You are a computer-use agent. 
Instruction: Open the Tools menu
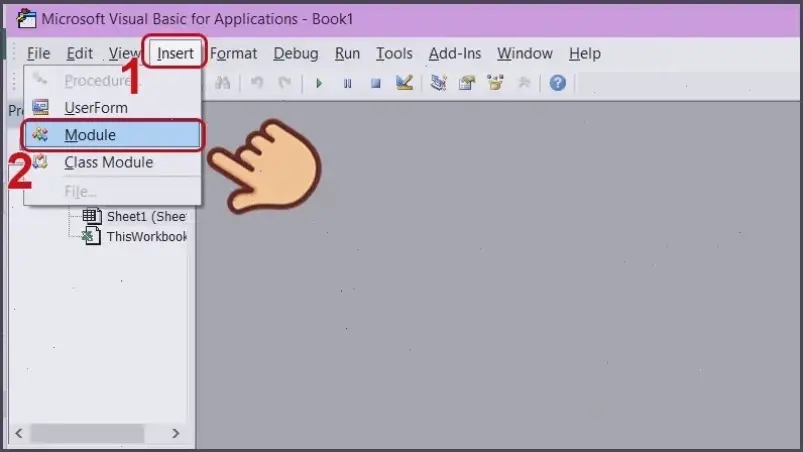pos(394,53)
